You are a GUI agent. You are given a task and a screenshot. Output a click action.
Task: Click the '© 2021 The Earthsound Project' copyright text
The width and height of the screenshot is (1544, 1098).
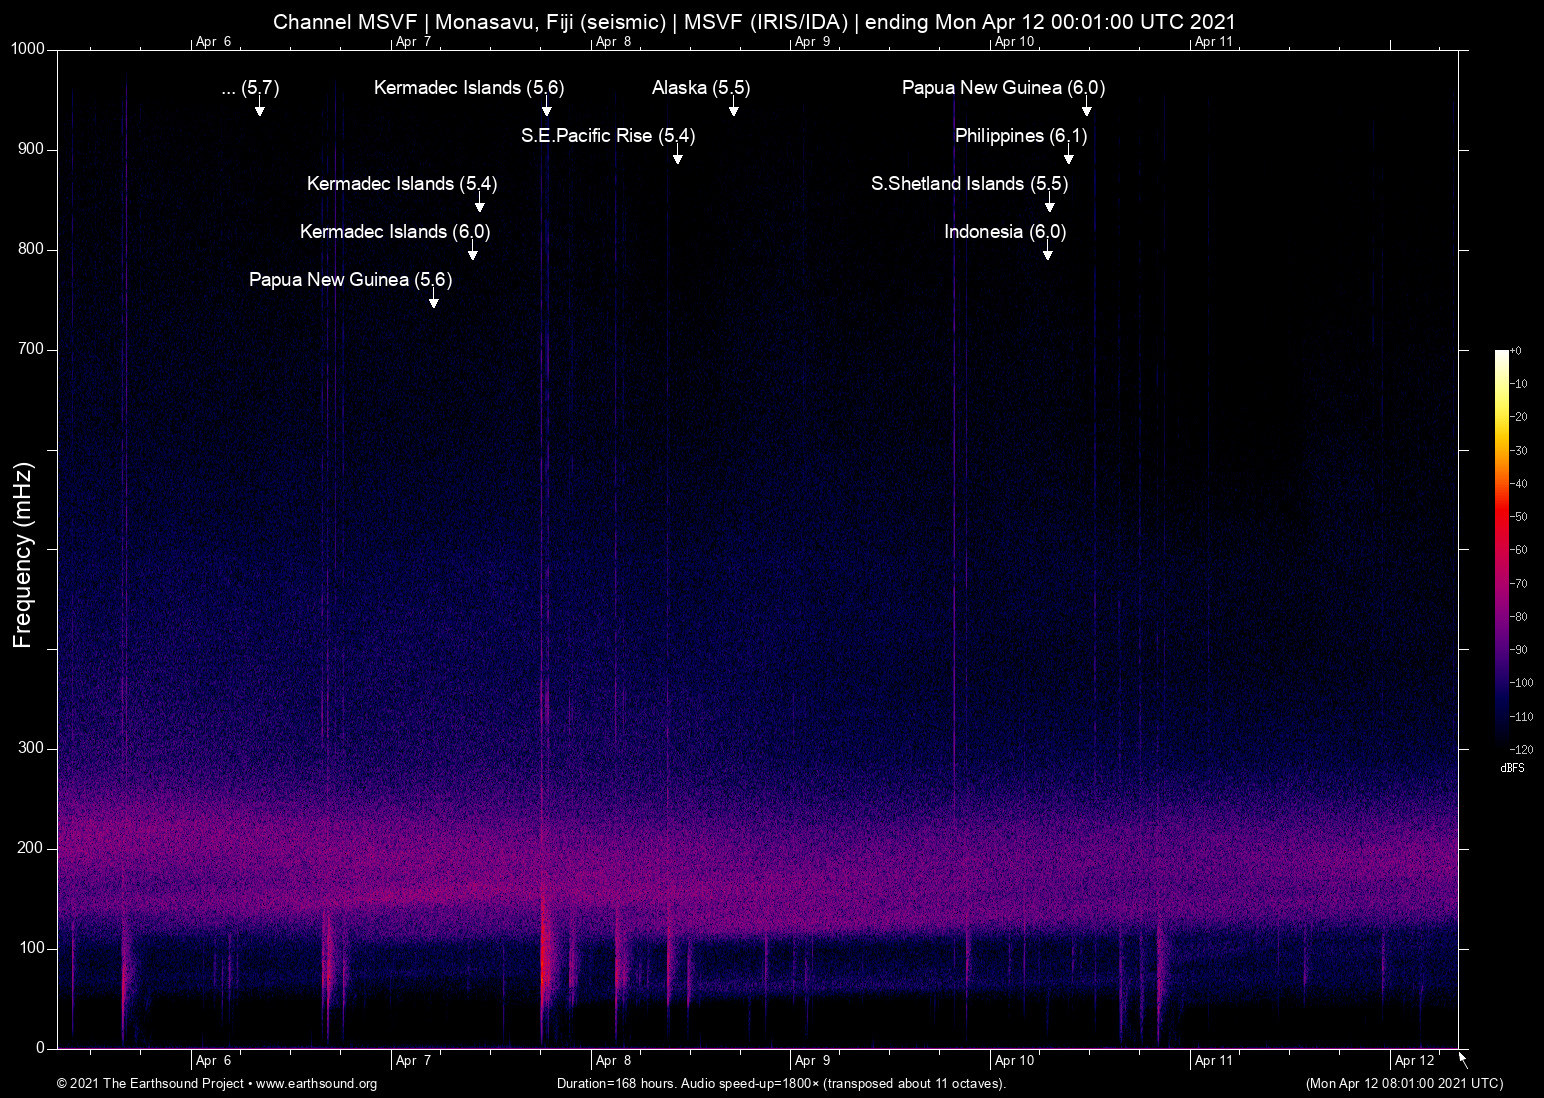(150, 1084)
